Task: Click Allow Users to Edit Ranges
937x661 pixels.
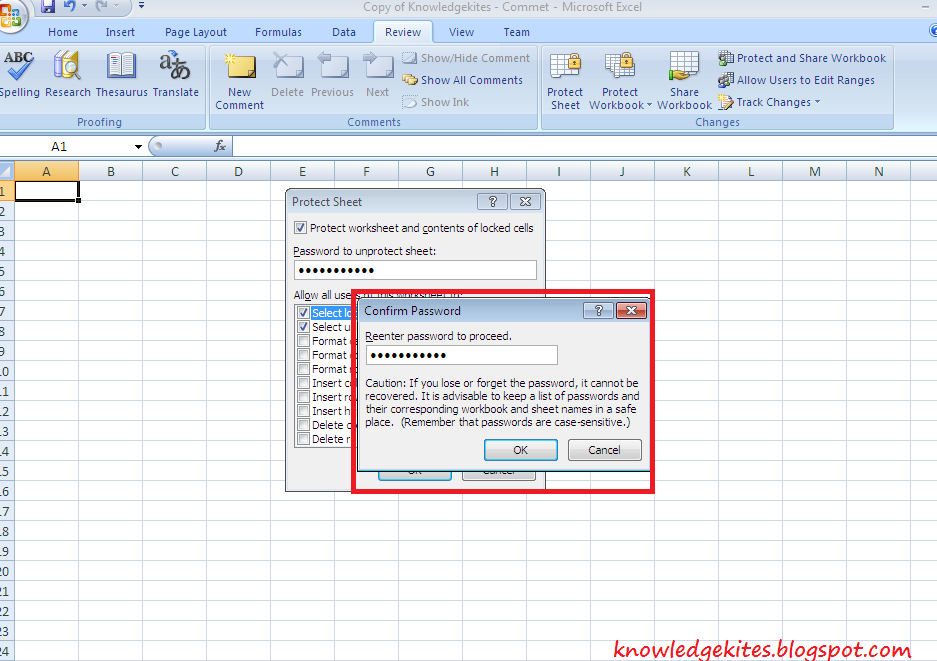Action: (794, 80)
